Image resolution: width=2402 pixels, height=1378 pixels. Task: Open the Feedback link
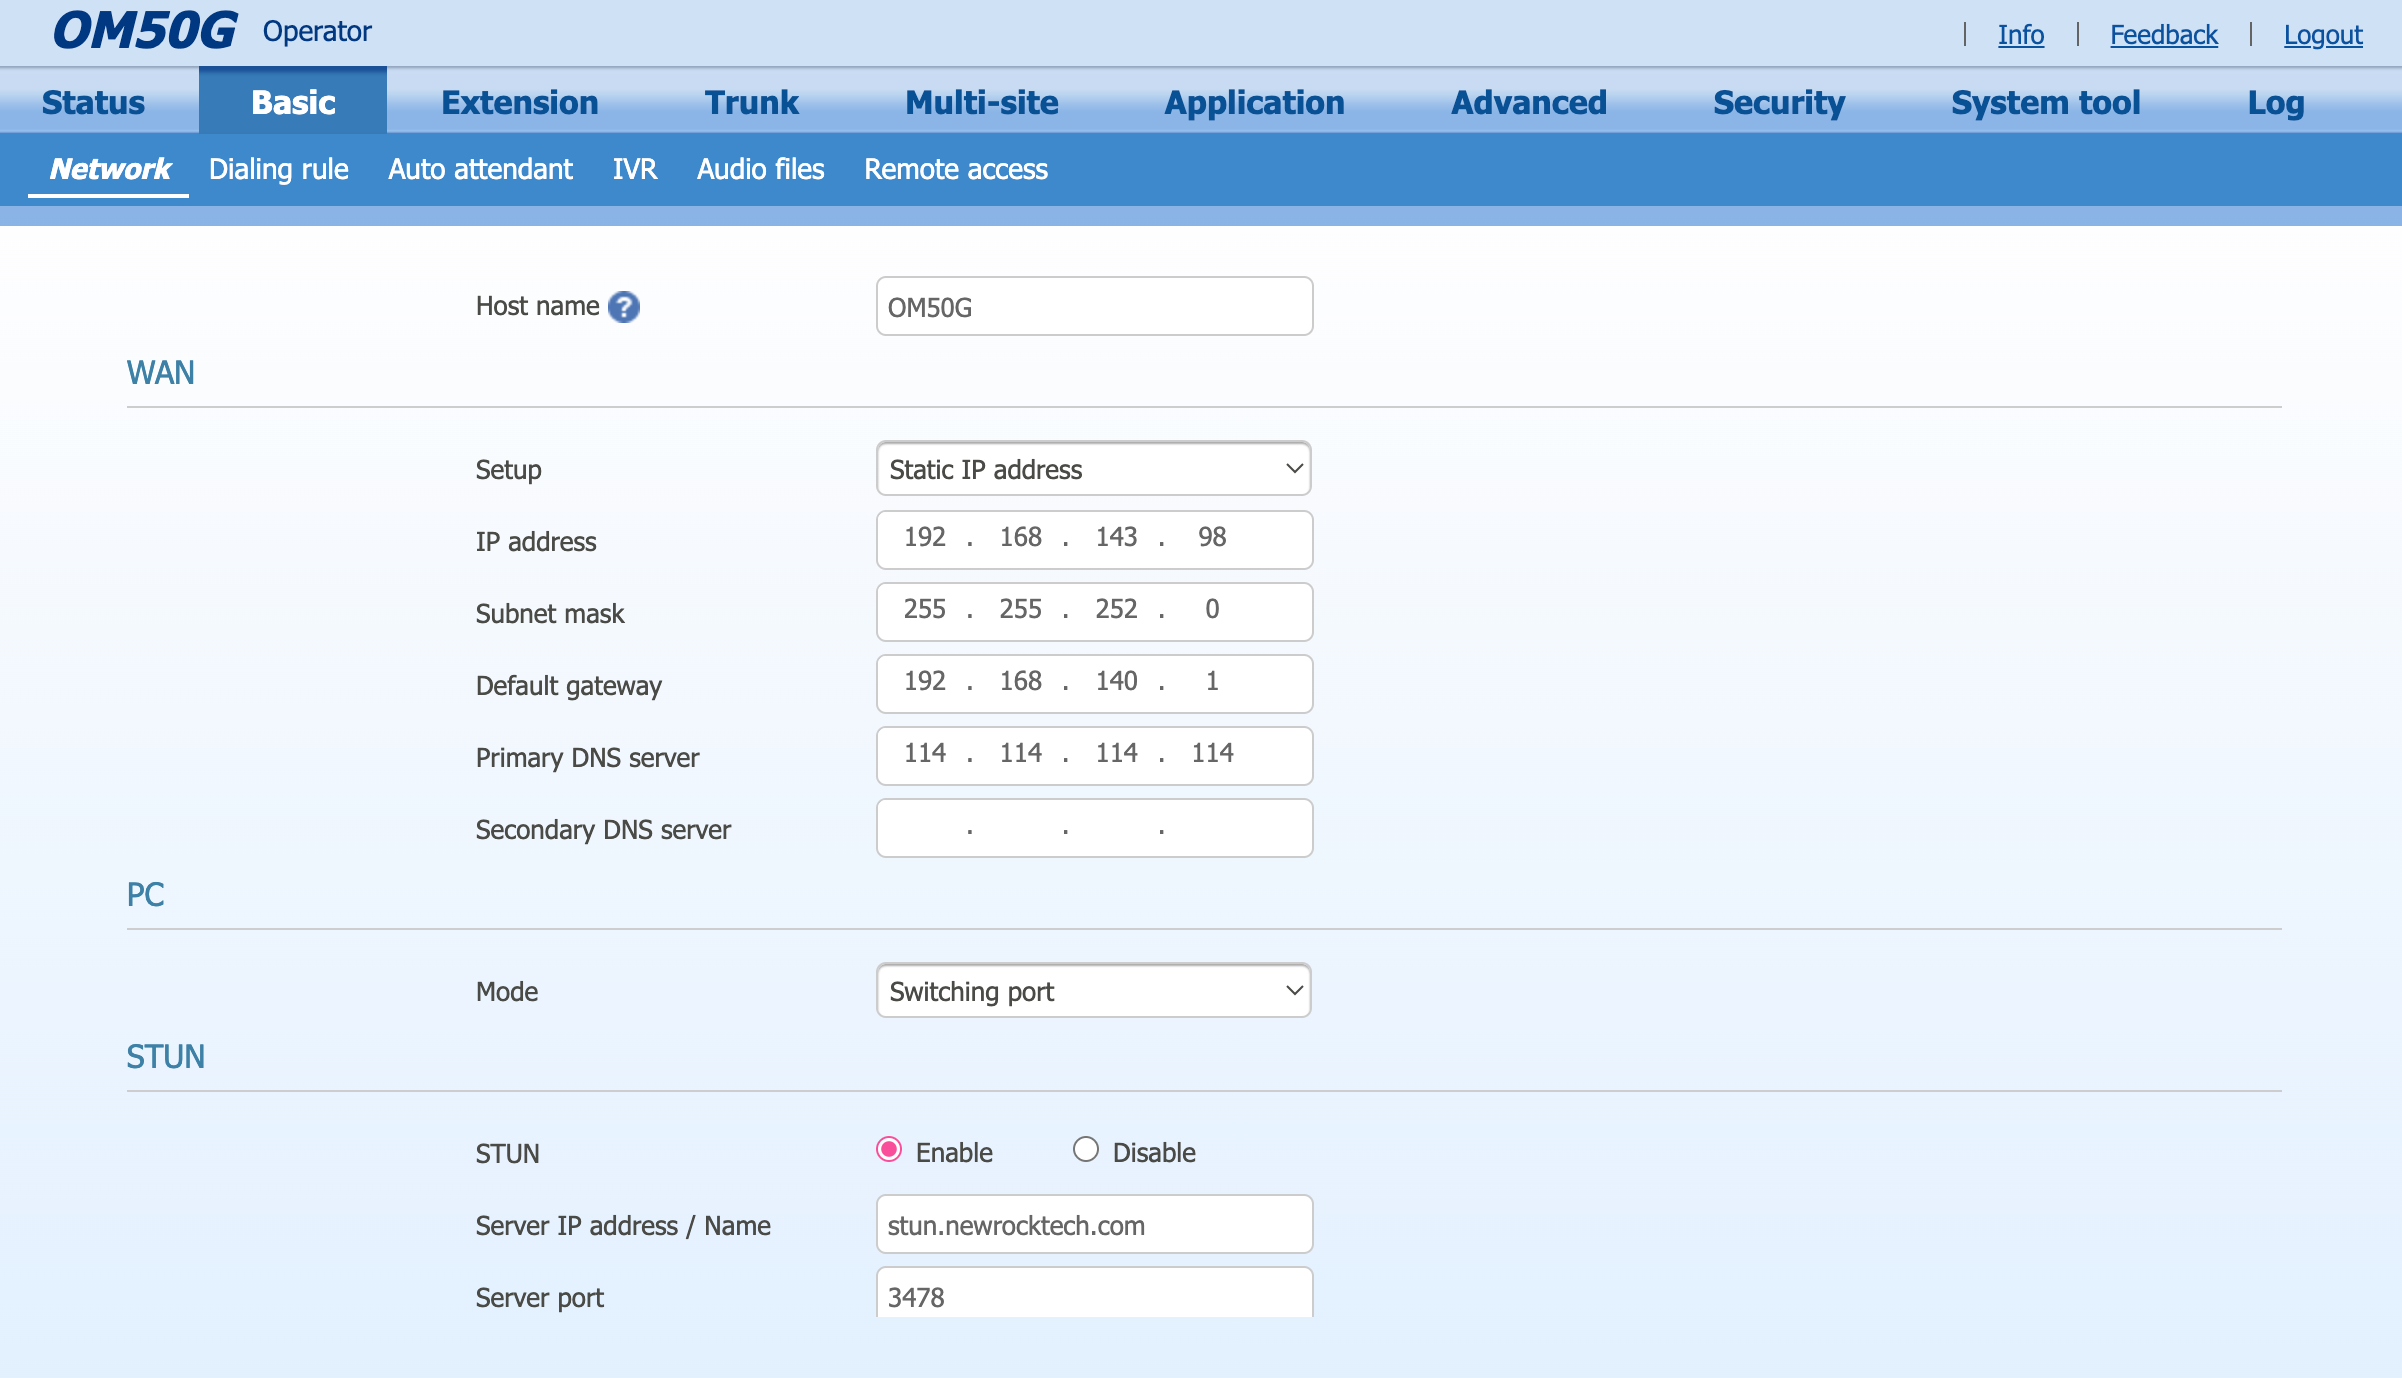[x=2163, y=35]
